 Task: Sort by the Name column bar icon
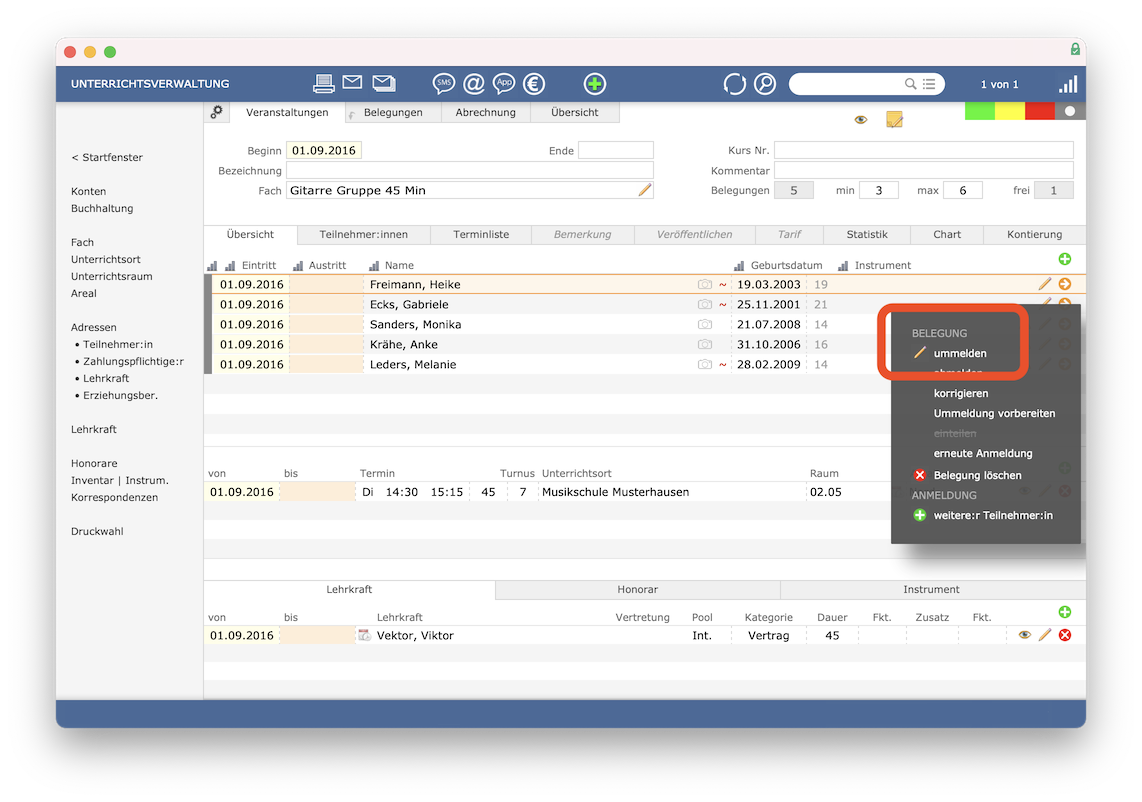point(374,266)
